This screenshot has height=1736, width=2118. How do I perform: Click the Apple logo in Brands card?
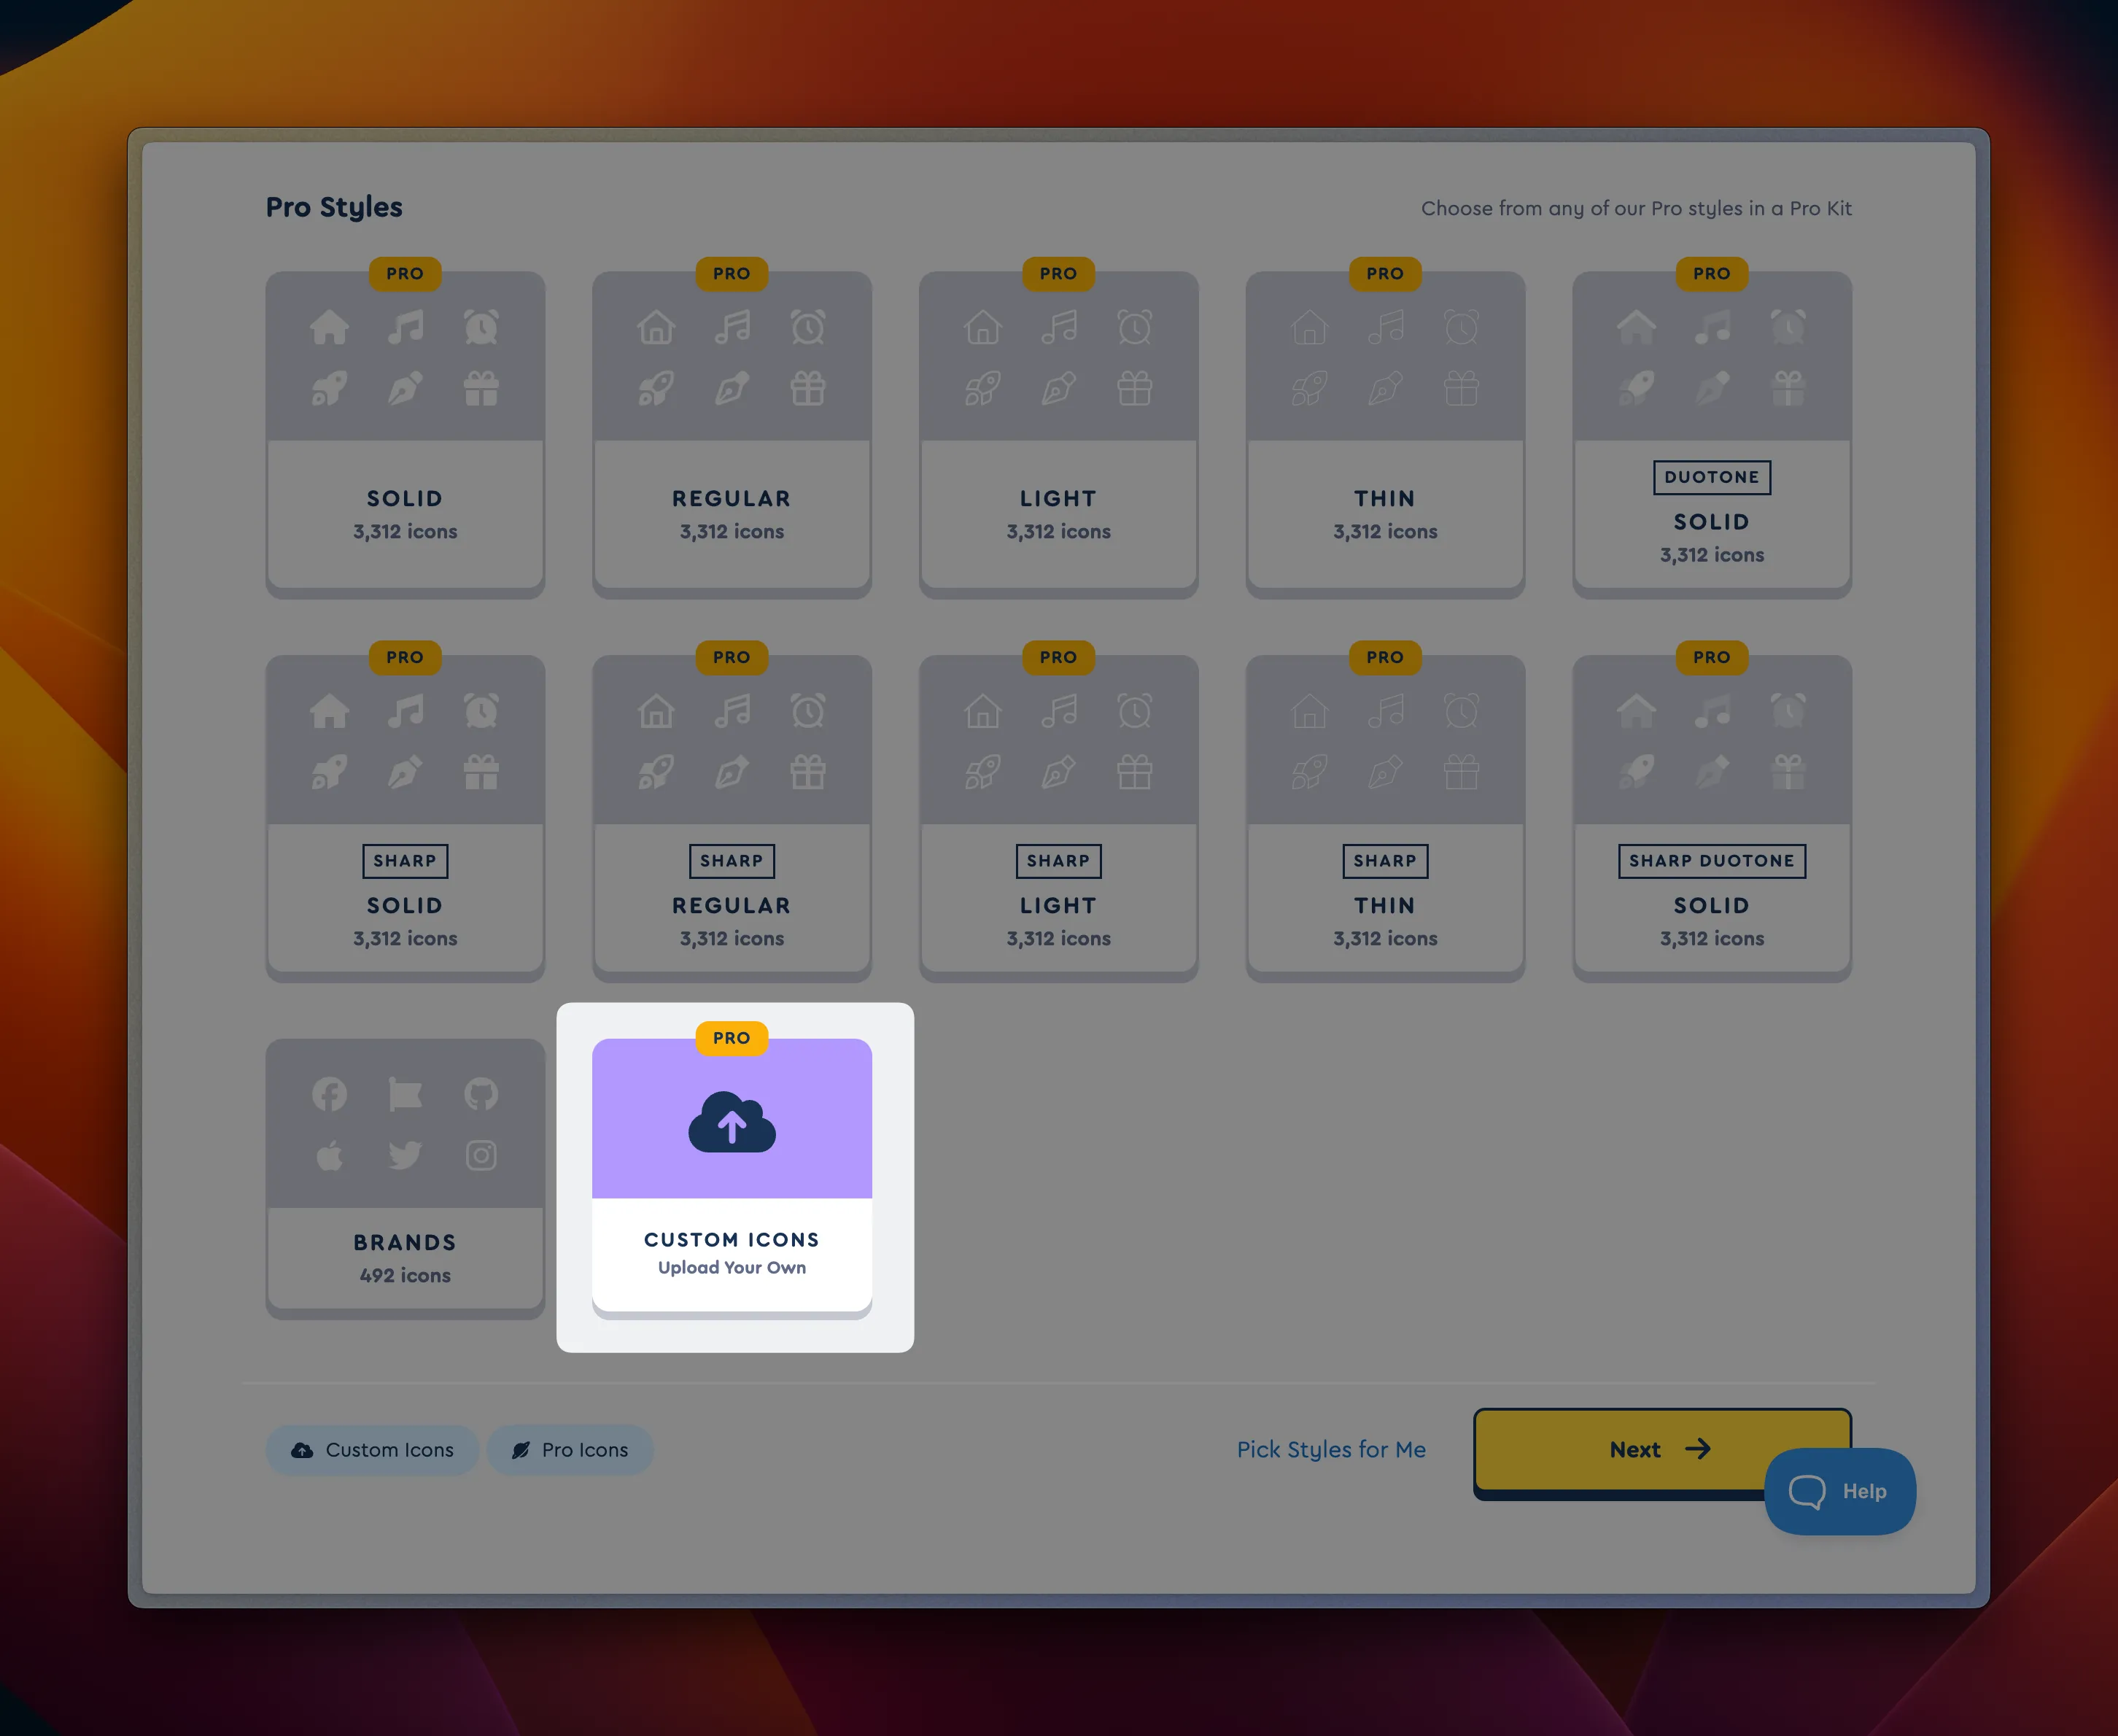(x=329, y=1156)
